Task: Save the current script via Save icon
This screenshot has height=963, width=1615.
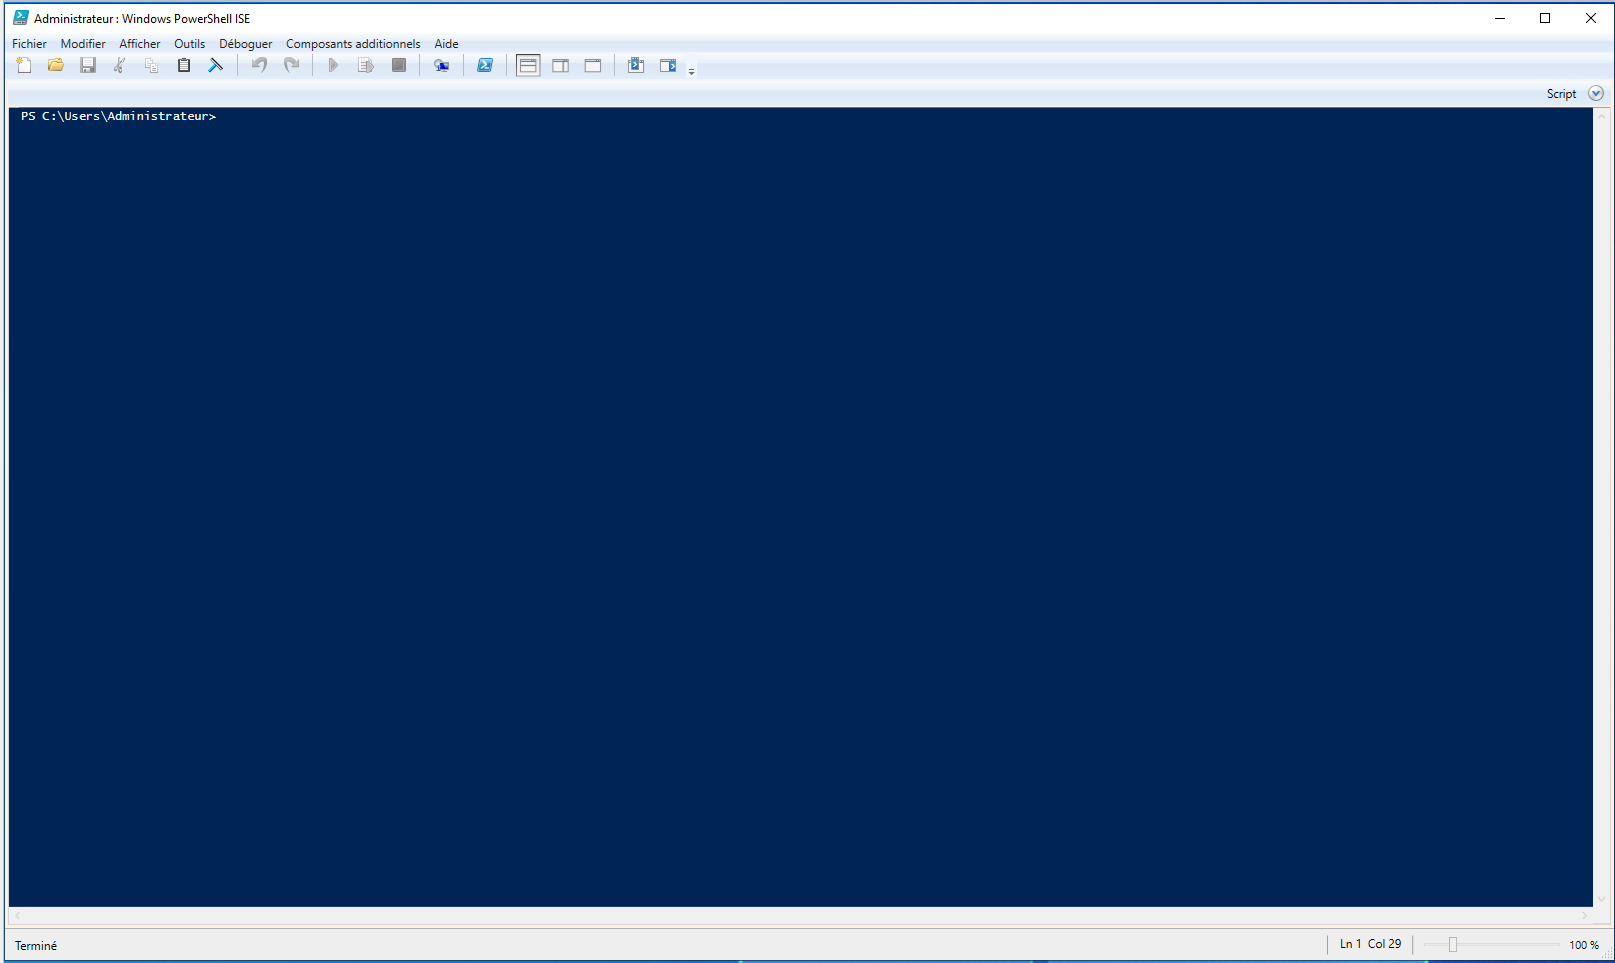Action: [x=88, y=65]
